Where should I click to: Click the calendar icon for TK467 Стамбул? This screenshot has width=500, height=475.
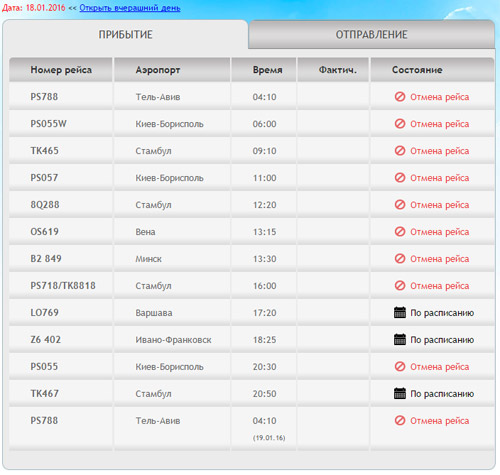click(x=400, y=393)
